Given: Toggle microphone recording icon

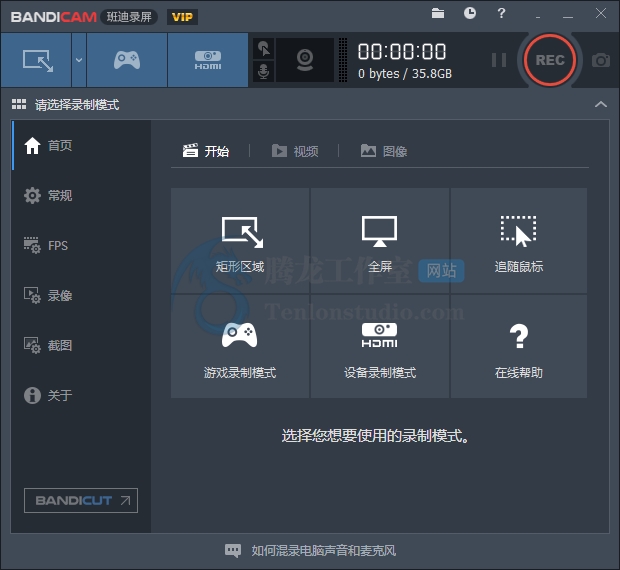Looking at the screenshot, I should 263,71.
